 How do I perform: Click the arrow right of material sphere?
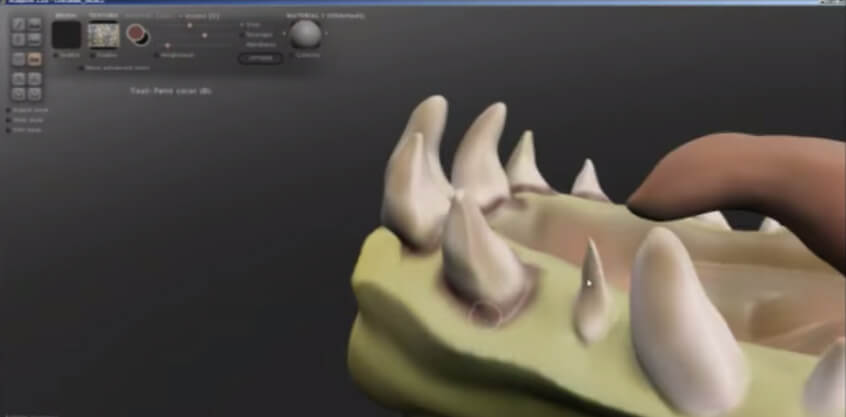[326, 33]
